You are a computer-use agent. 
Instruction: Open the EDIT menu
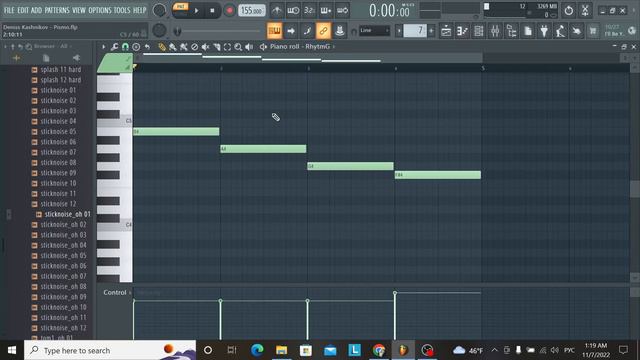(x=23, y=10)
